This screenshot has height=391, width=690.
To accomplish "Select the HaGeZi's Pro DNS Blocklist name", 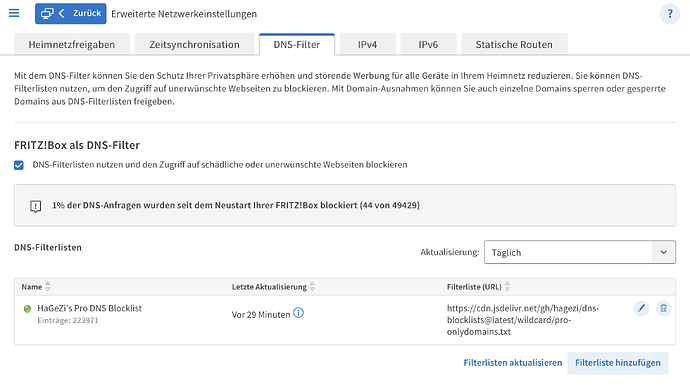I will (89, 308).
